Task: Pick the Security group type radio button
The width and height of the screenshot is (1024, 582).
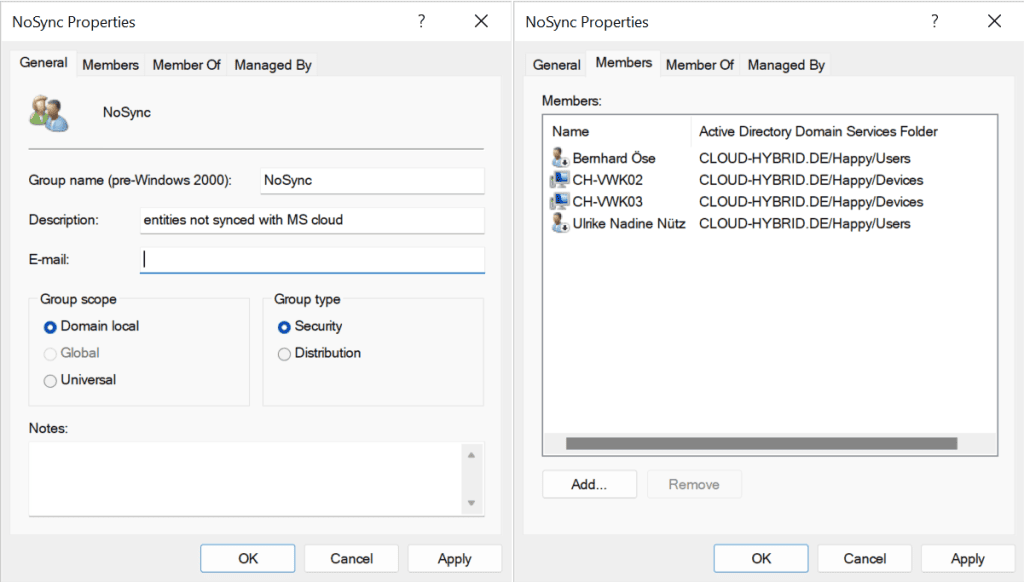Action: 285,327
